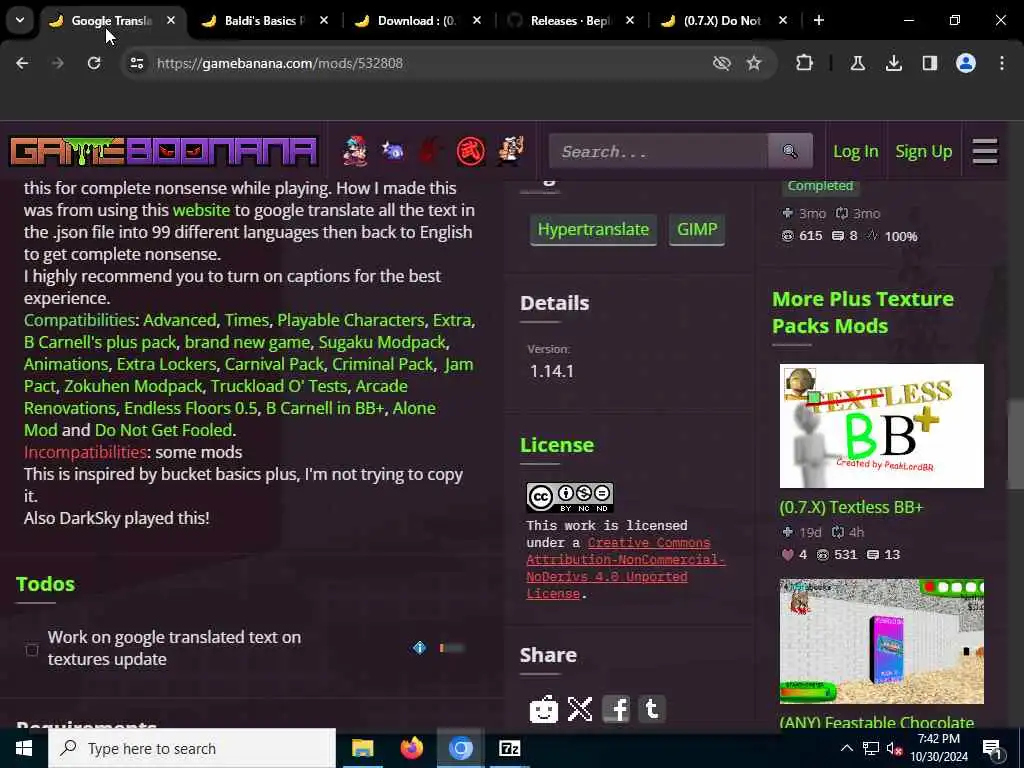This screenshot has height=768, width=1024.
Task: Open the Sign Up link
Action: point(923,152)
